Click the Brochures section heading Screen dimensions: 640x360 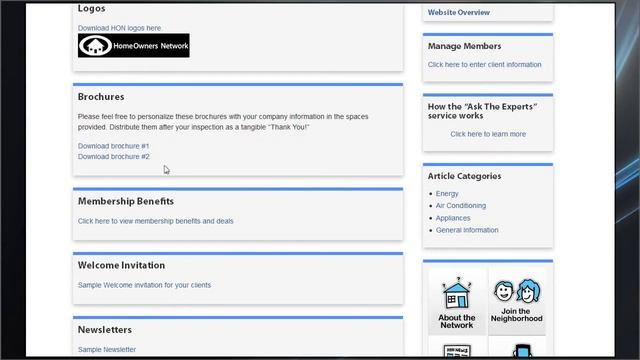tap(101, 97)
